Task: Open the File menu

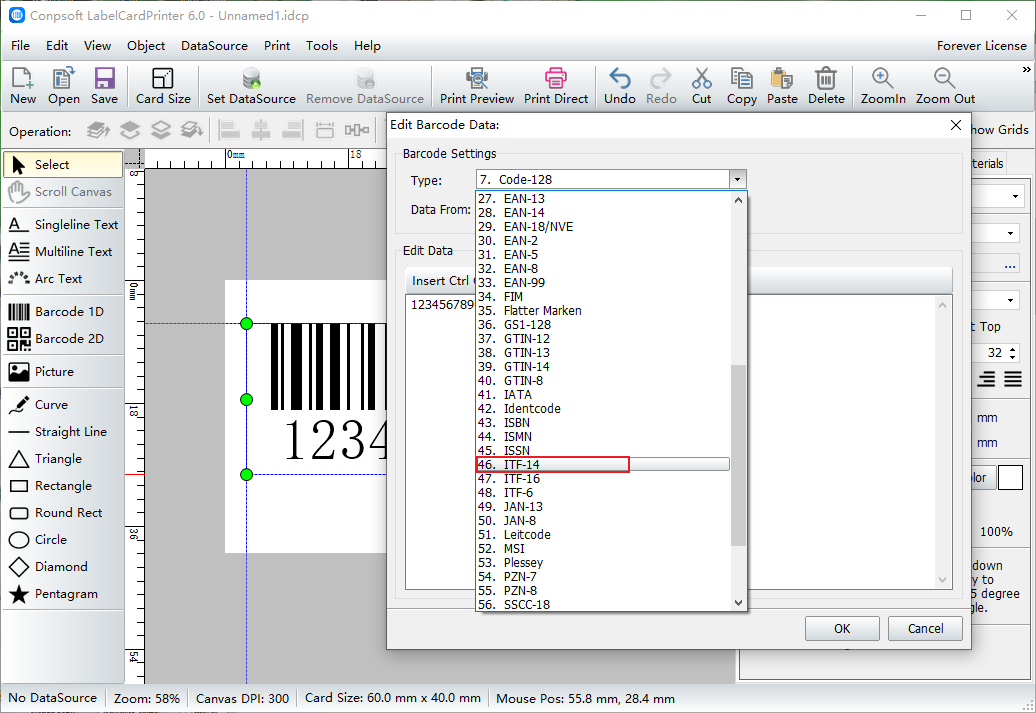Action: (x=20, y=46)
